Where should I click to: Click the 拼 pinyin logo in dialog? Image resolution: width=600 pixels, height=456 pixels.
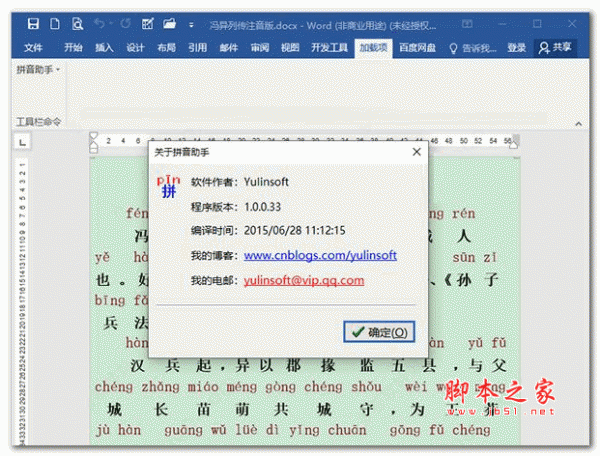(x=168, y=186)
